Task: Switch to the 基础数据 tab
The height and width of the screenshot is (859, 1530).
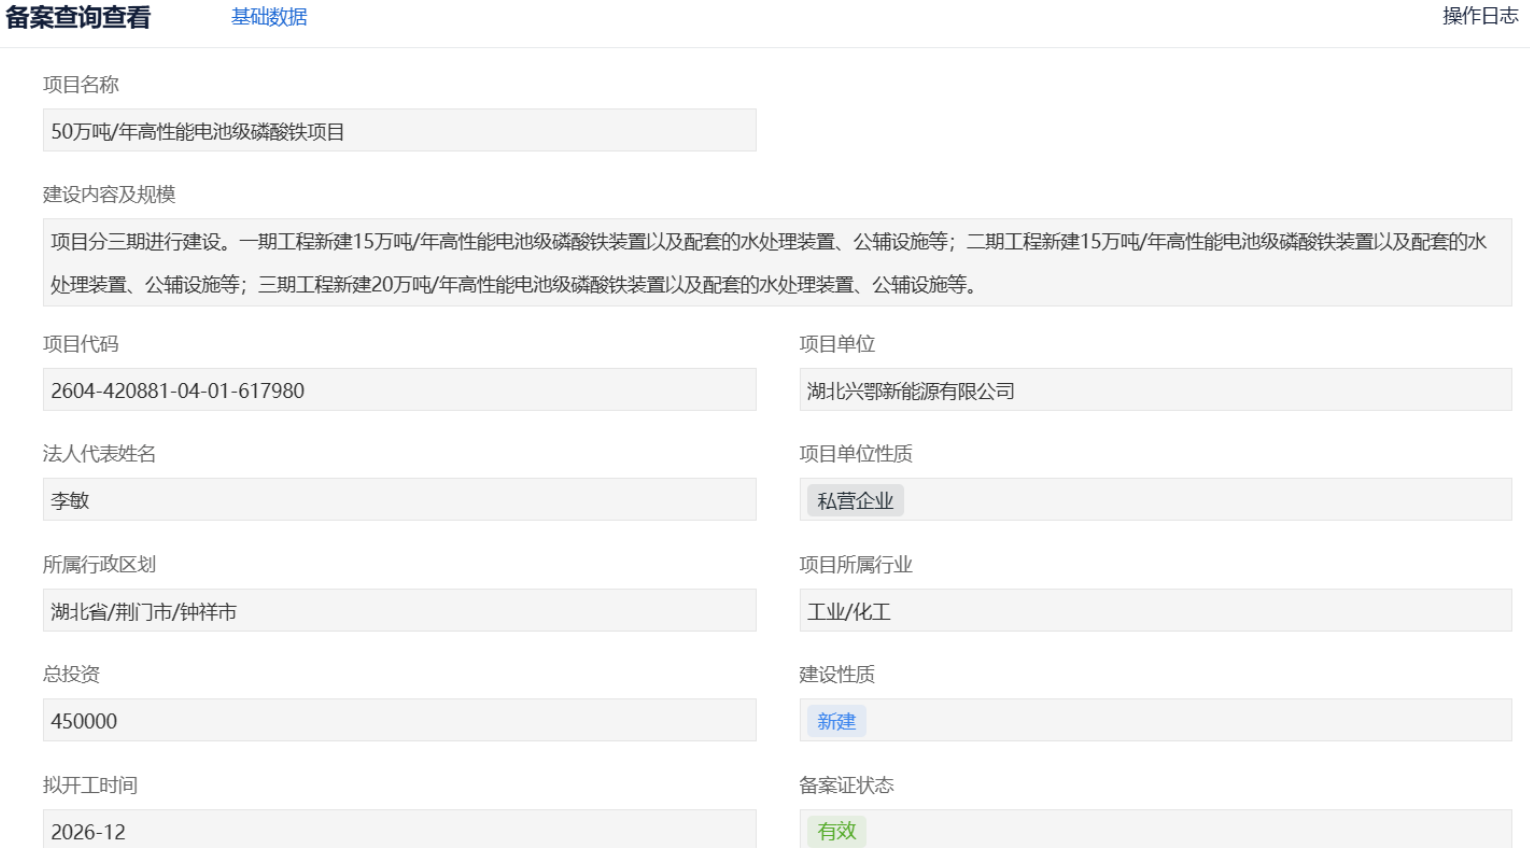Action: click(269, 17)
